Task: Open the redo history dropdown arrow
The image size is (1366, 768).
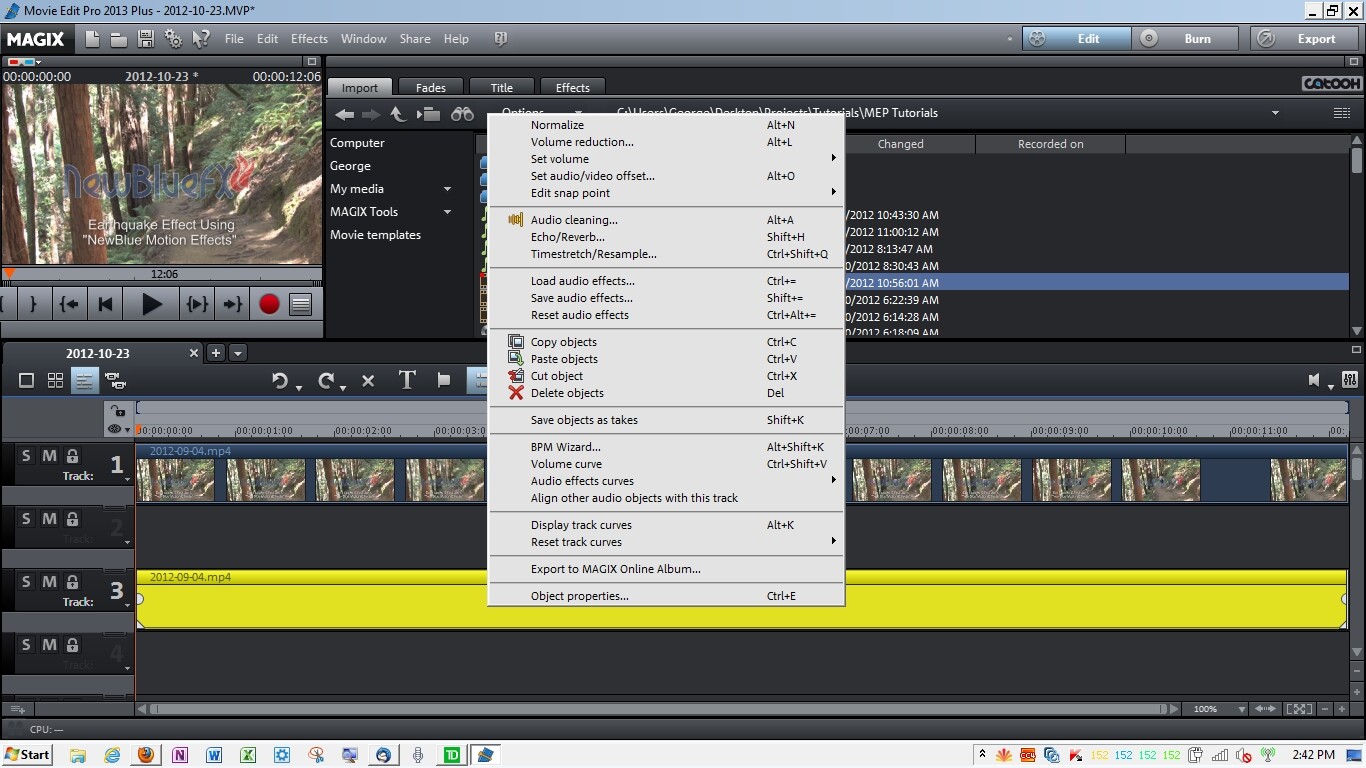Action: 343,388
